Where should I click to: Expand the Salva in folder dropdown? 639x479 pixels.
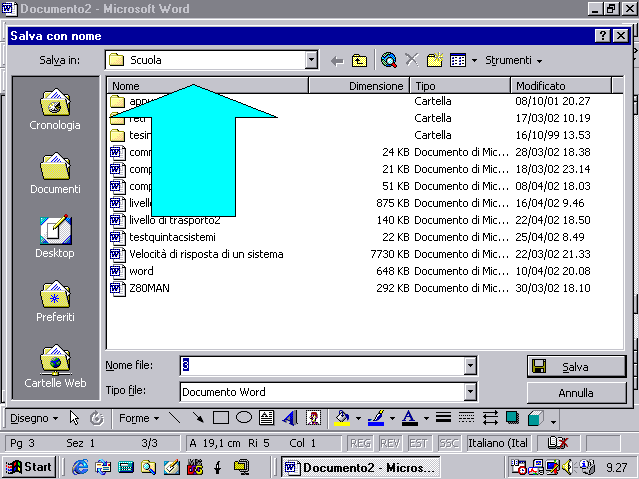[x=311, y=60]
